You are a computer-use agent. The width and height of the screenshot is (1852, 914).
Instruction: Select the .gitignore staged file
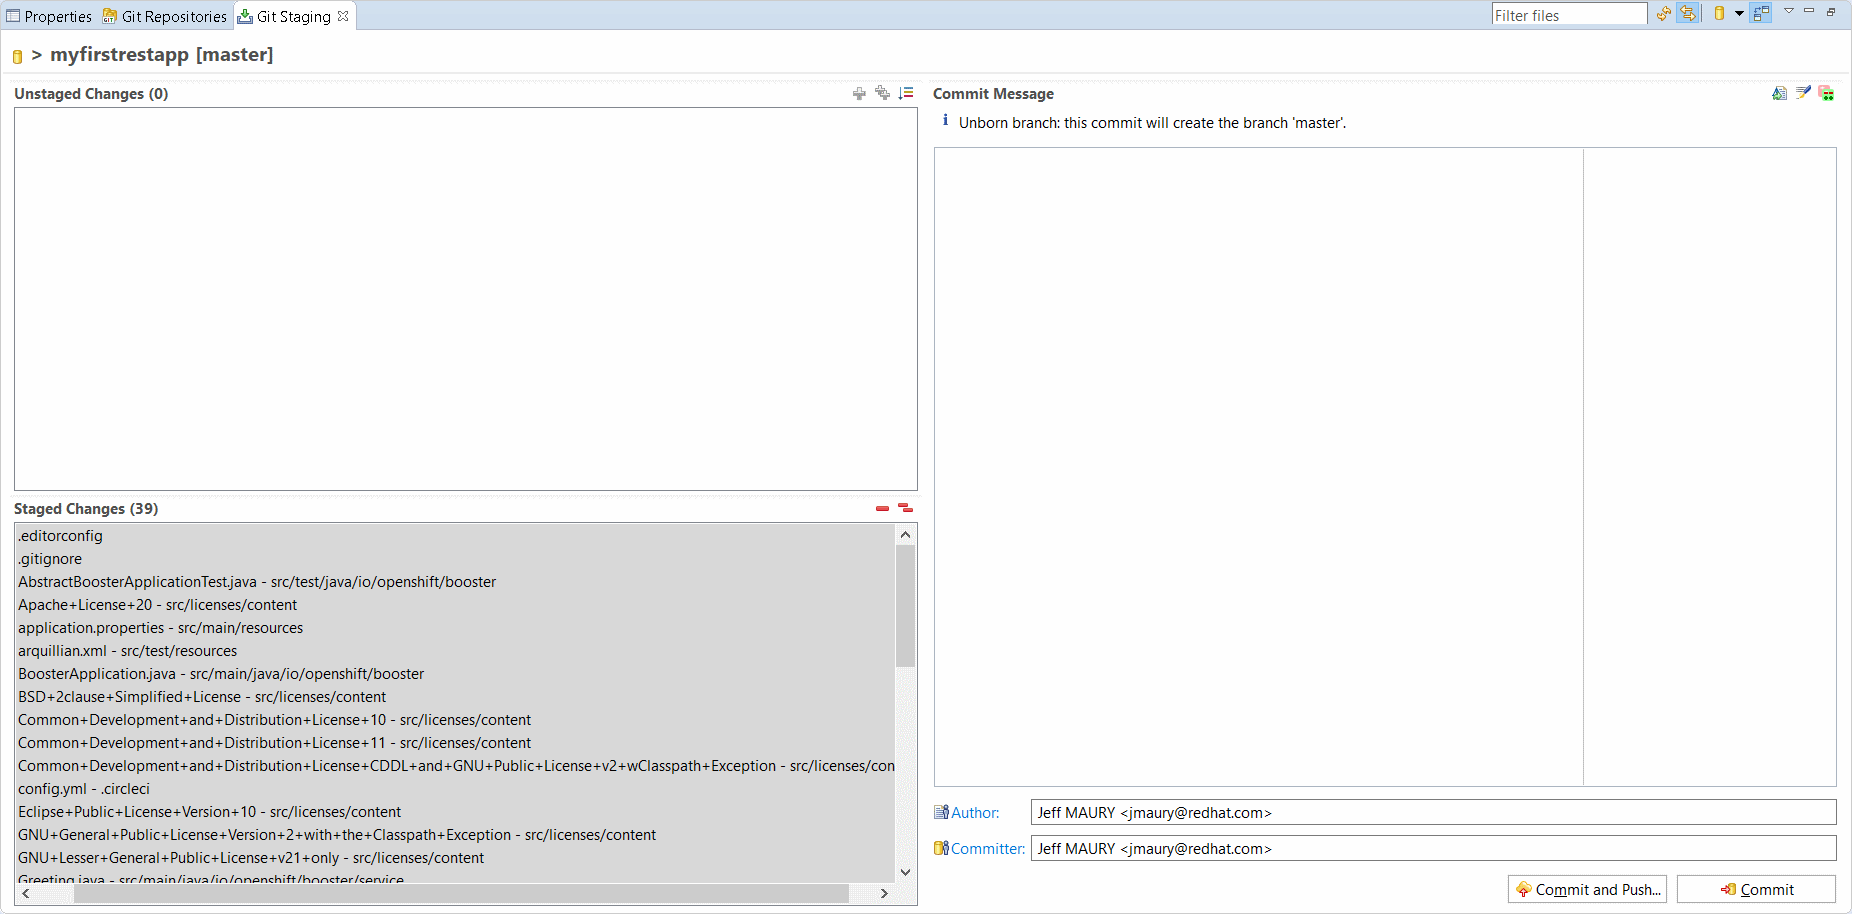point(455,559)
